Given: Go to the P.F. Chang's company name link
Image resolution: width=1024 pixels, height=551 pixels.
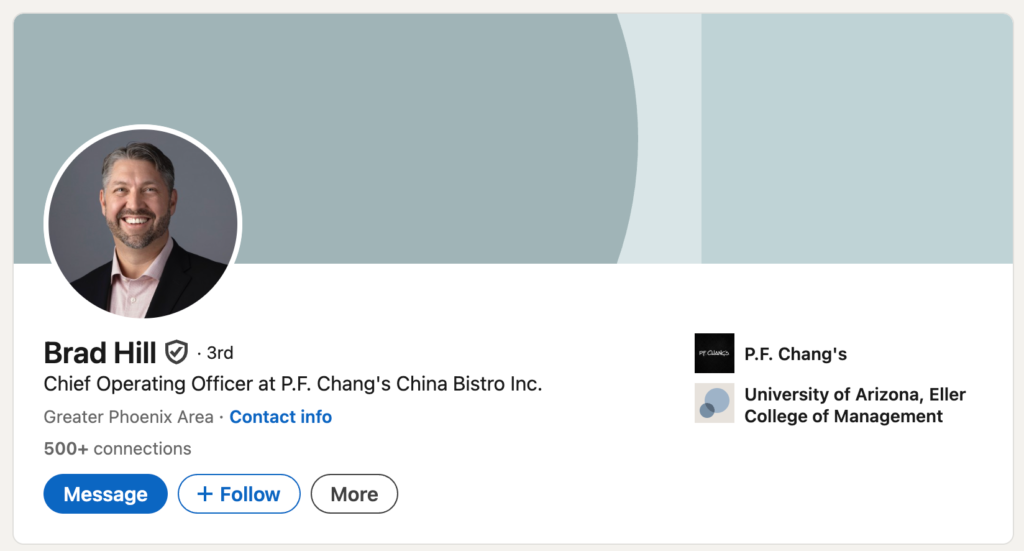Looking at the screenshot, I should 795,354.
